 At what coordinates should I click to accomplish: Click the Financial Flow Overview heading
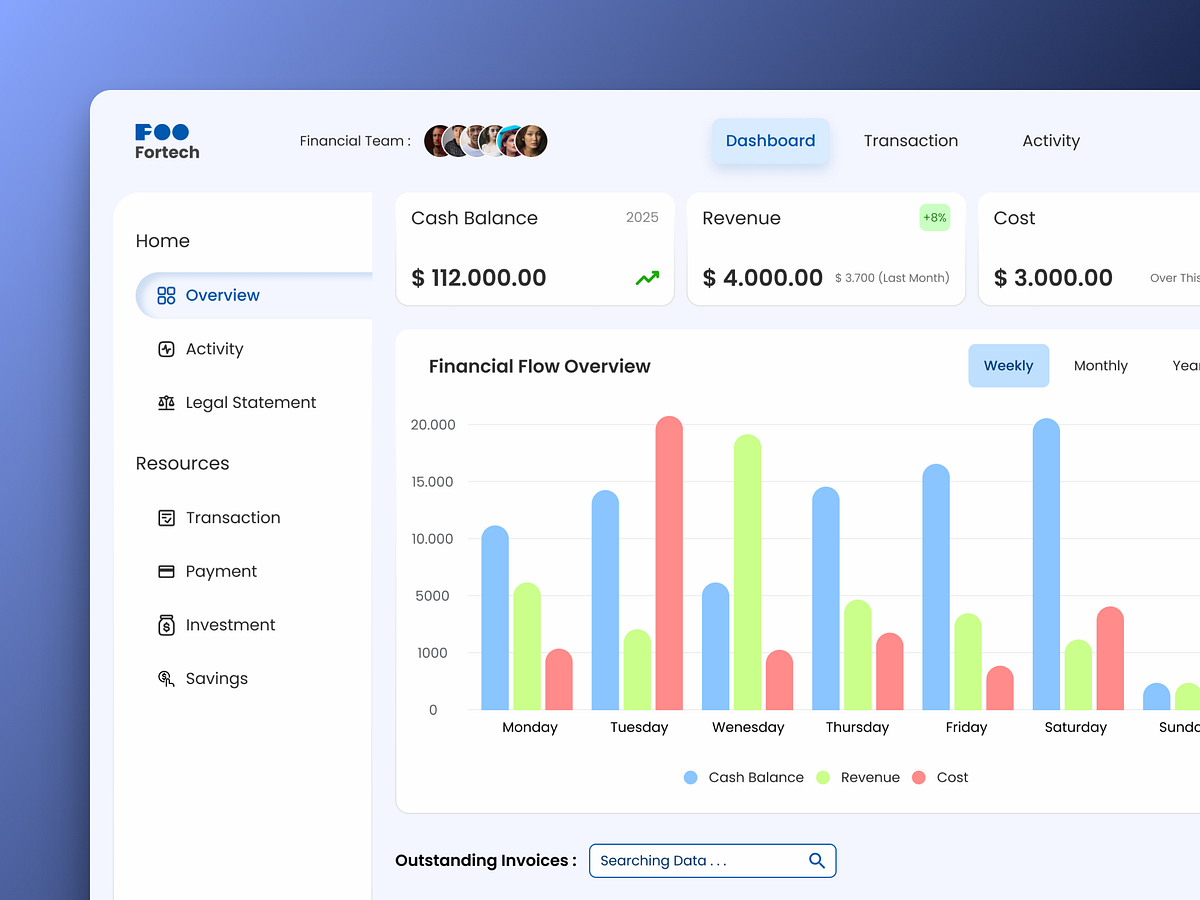click(x=540, y=366)
